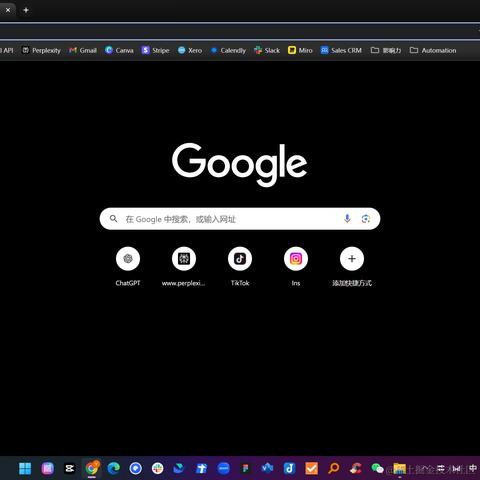
Task: Open the pink-purple app icon beside Start
Action: tap(48, 468)
